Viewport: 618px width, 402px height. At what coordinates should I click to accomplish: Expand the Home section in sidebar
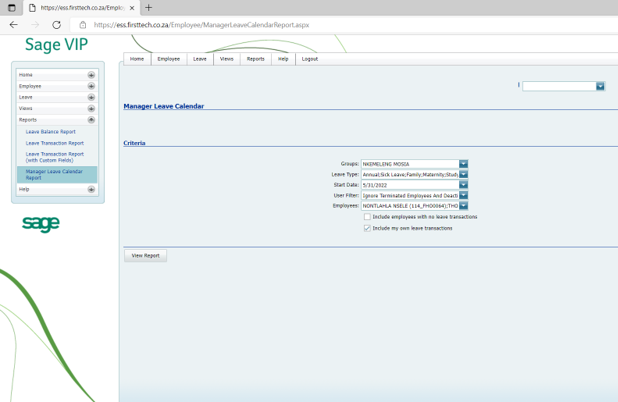pyautogui.click(x=91, y=75)
